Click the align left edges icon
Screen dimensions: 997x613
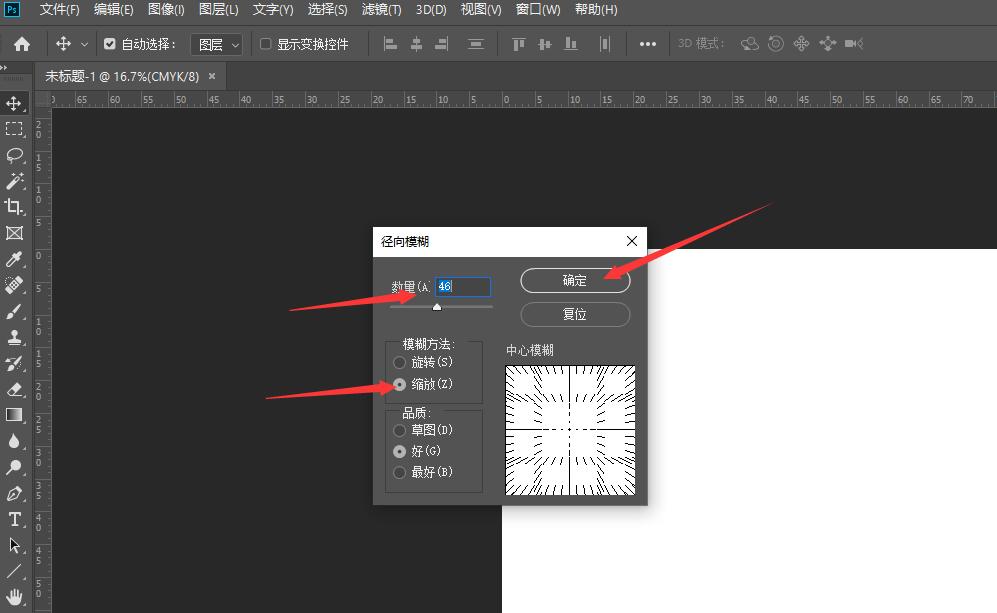point(390,43)
